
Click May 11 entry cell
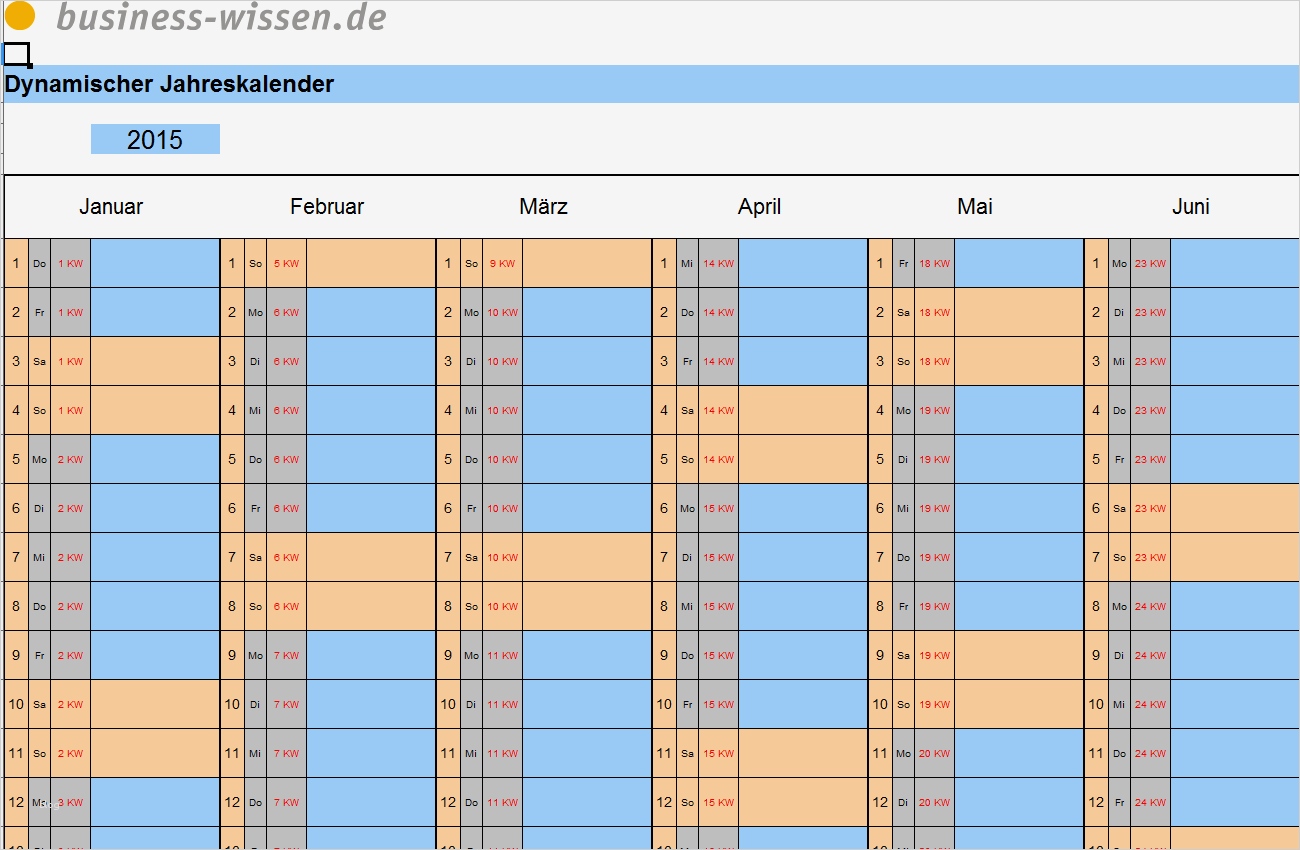1019,753
